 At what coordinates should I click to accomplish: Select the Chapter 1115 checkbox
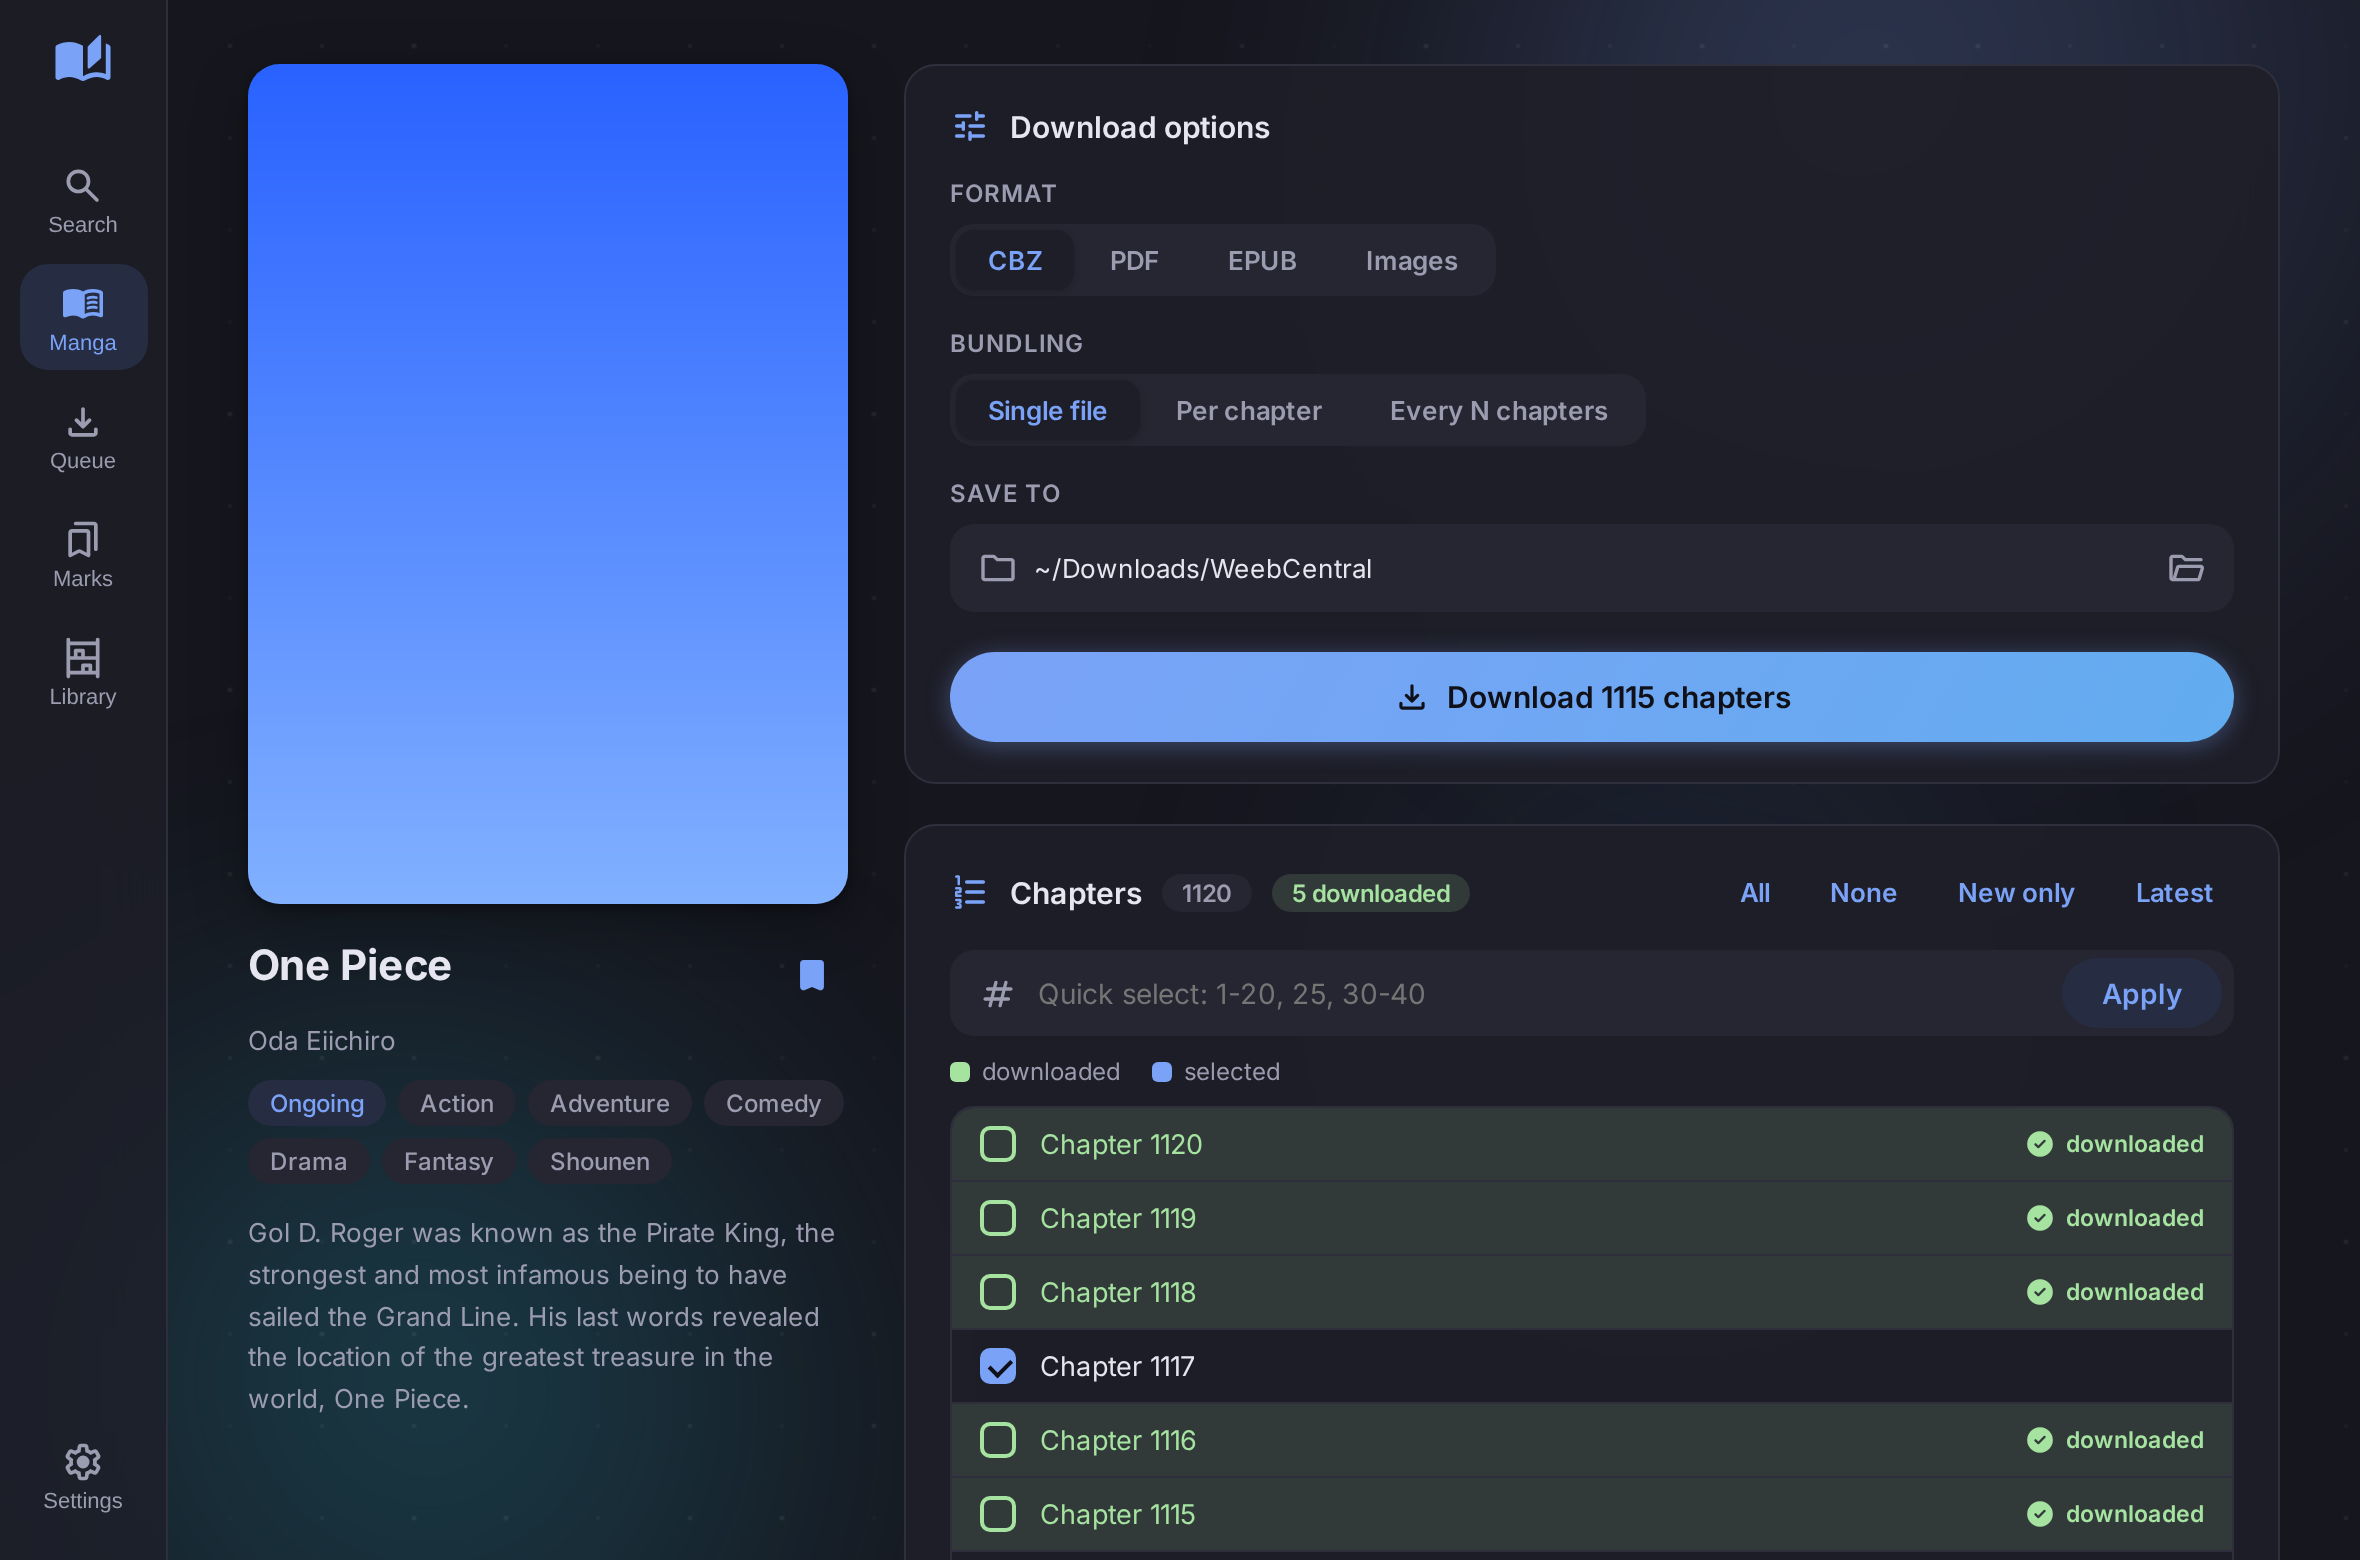tap(998, 1514)
